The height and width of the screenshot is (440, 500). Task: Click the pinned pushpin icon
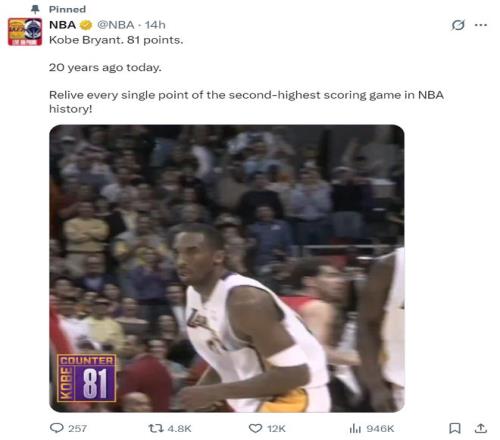[x=35, y=9]
